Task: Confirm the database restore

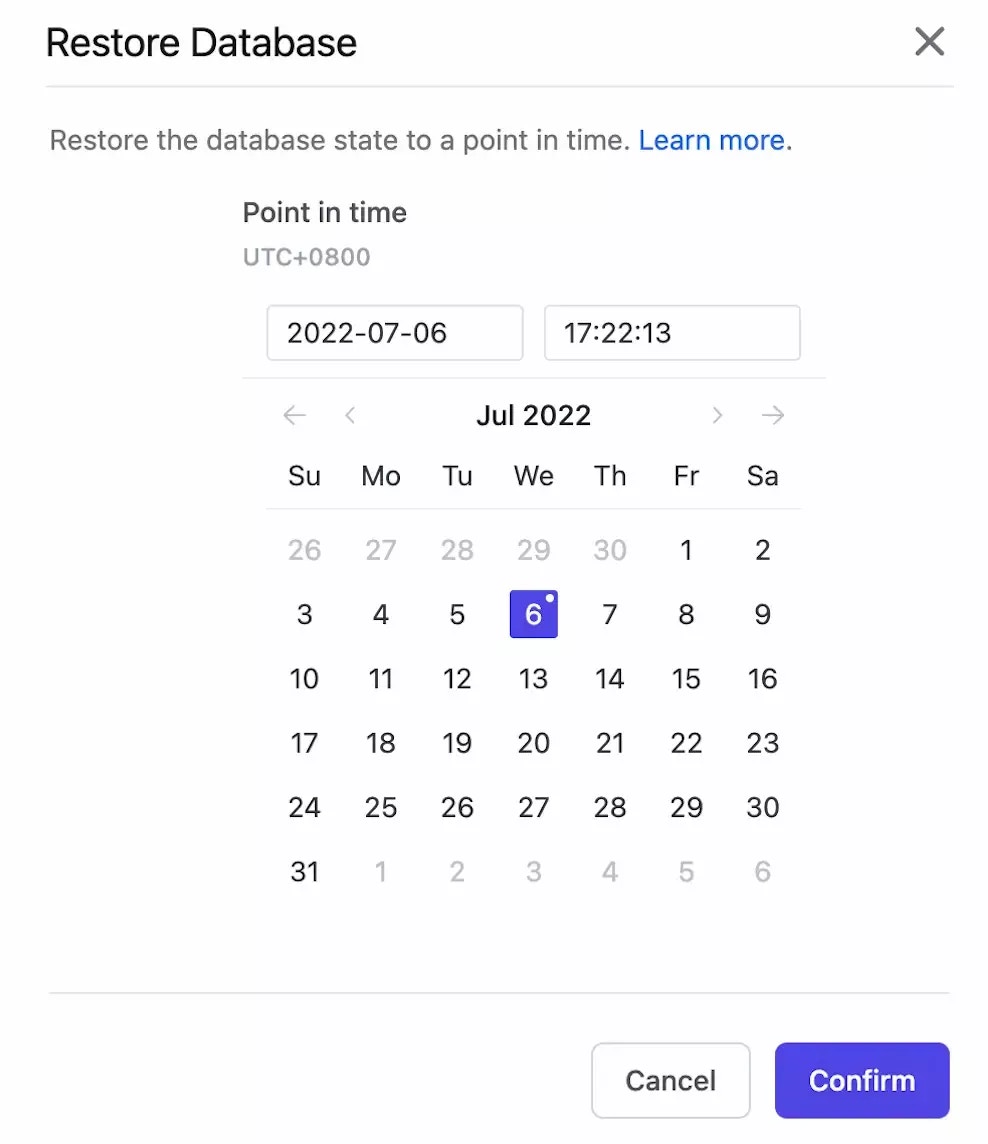Action: pos(861,1080)
